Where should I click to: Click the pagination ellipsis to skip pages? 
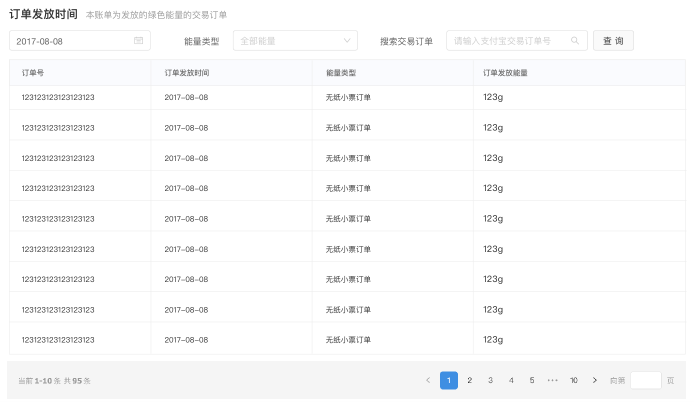point(553,380)
